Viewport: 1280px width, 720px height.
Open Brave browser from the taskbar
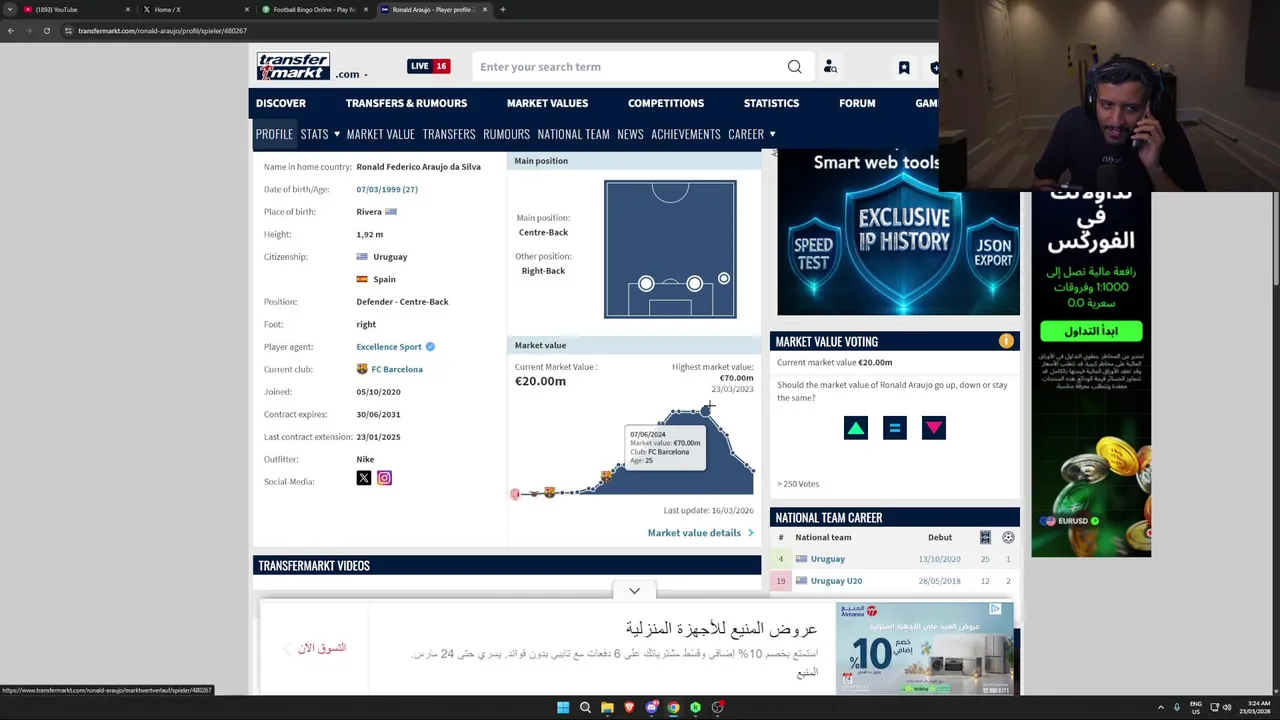pyautogui.click(x=629, y=708)
